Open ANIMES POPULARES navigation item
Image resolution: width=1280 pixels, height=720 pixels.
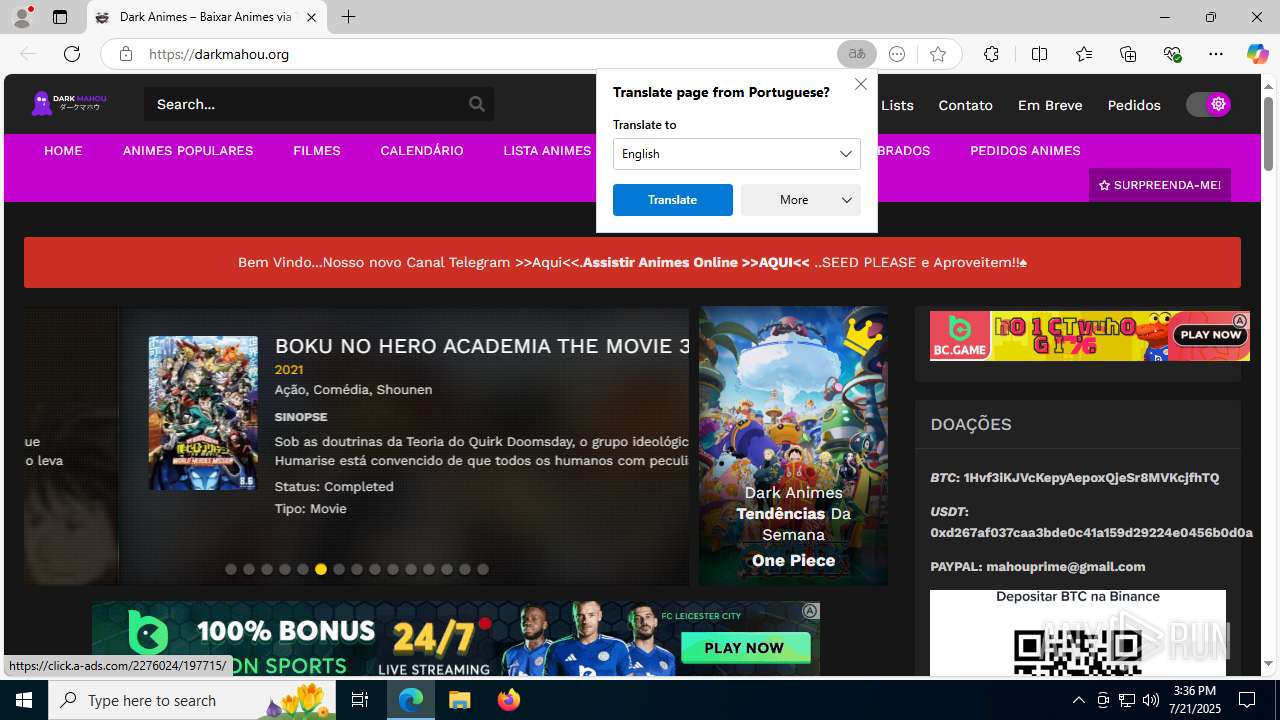tap(188, 151)
